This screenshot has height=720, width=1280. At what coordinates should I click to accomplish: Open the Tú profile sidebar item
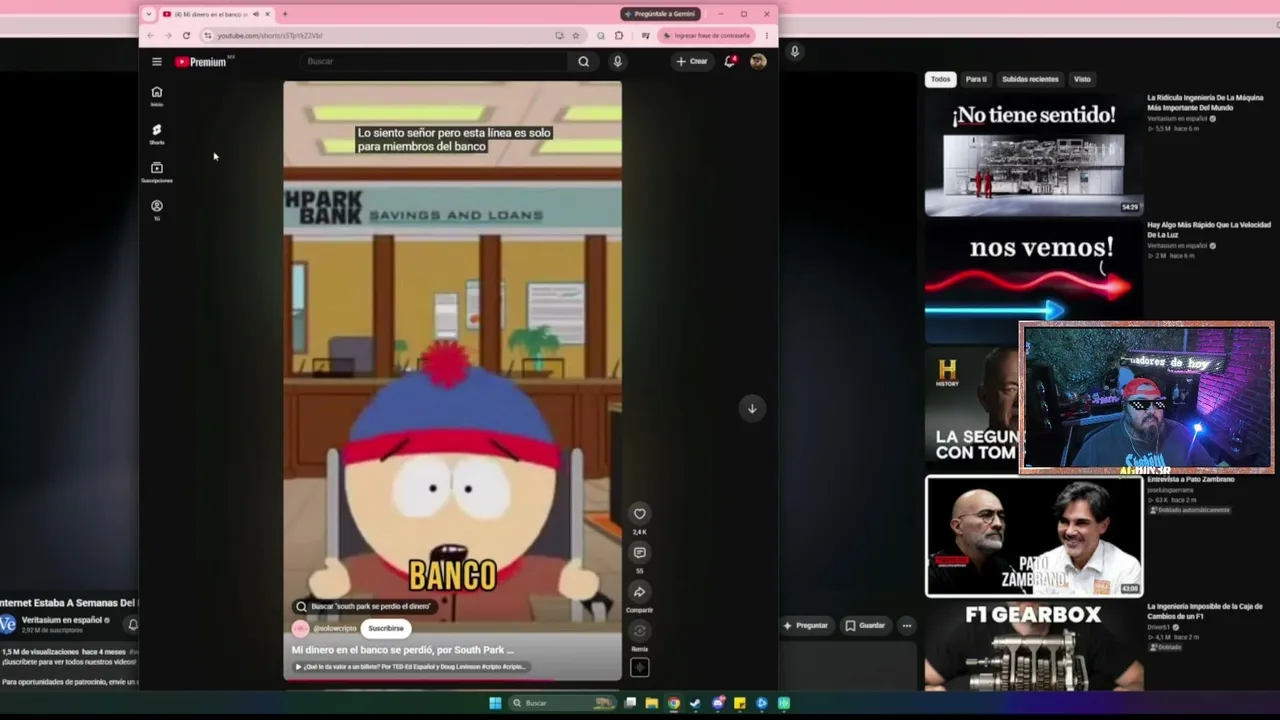coord(157,210)
